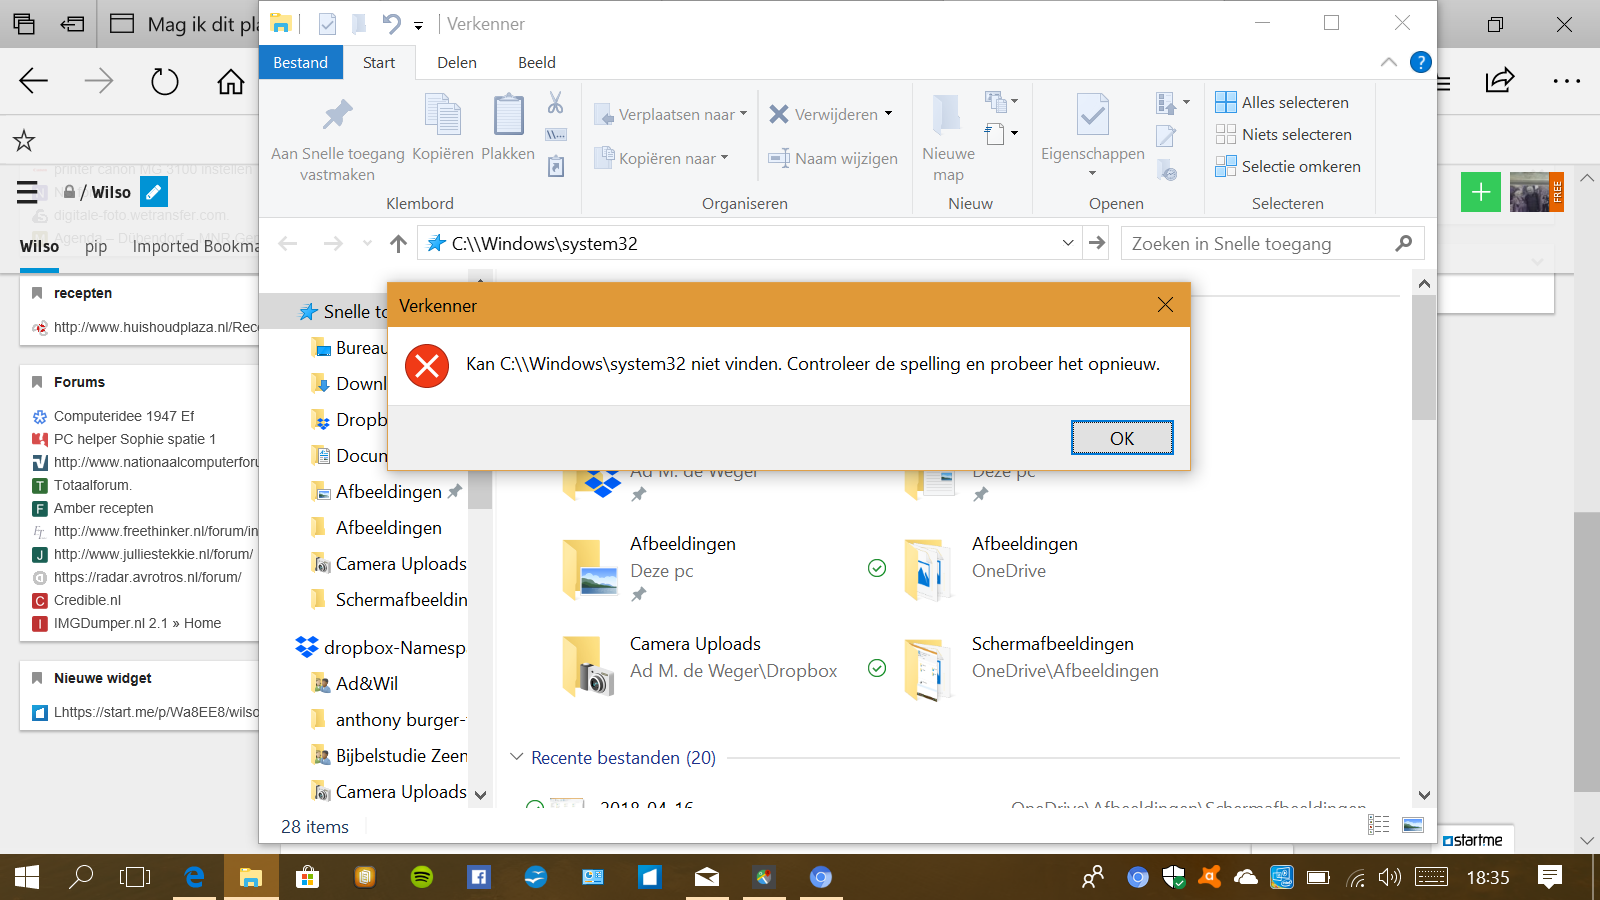This screenshot has height=900, width=1600.
Task: Switch to the Beeld tab
Action: pyautogui.click(x=536, y=62)
